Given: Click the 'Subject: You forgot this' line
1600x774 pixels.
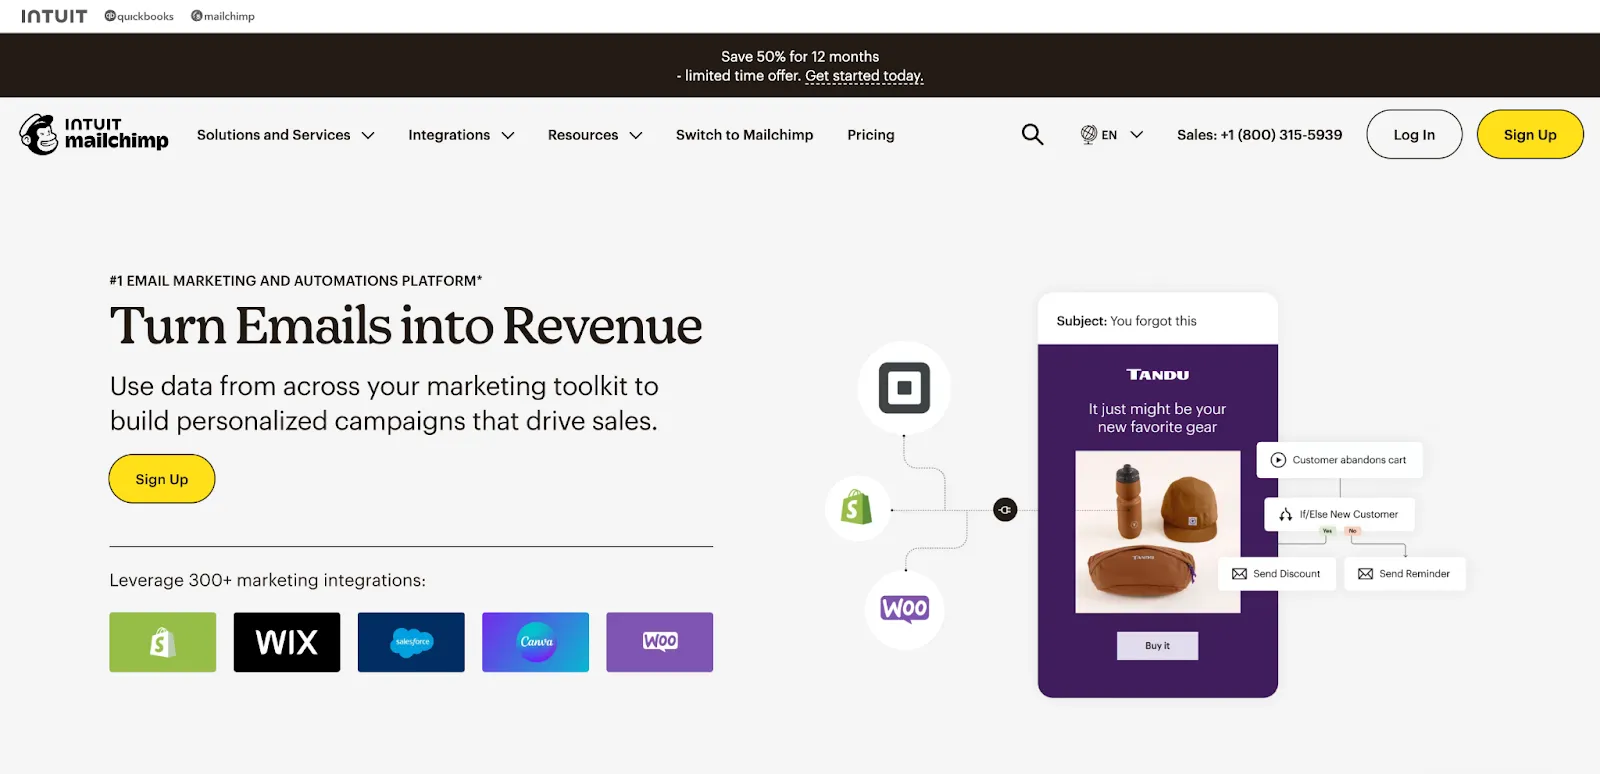Looking at the screenshot, I should pyautogui.click(x=1127, y=321).
